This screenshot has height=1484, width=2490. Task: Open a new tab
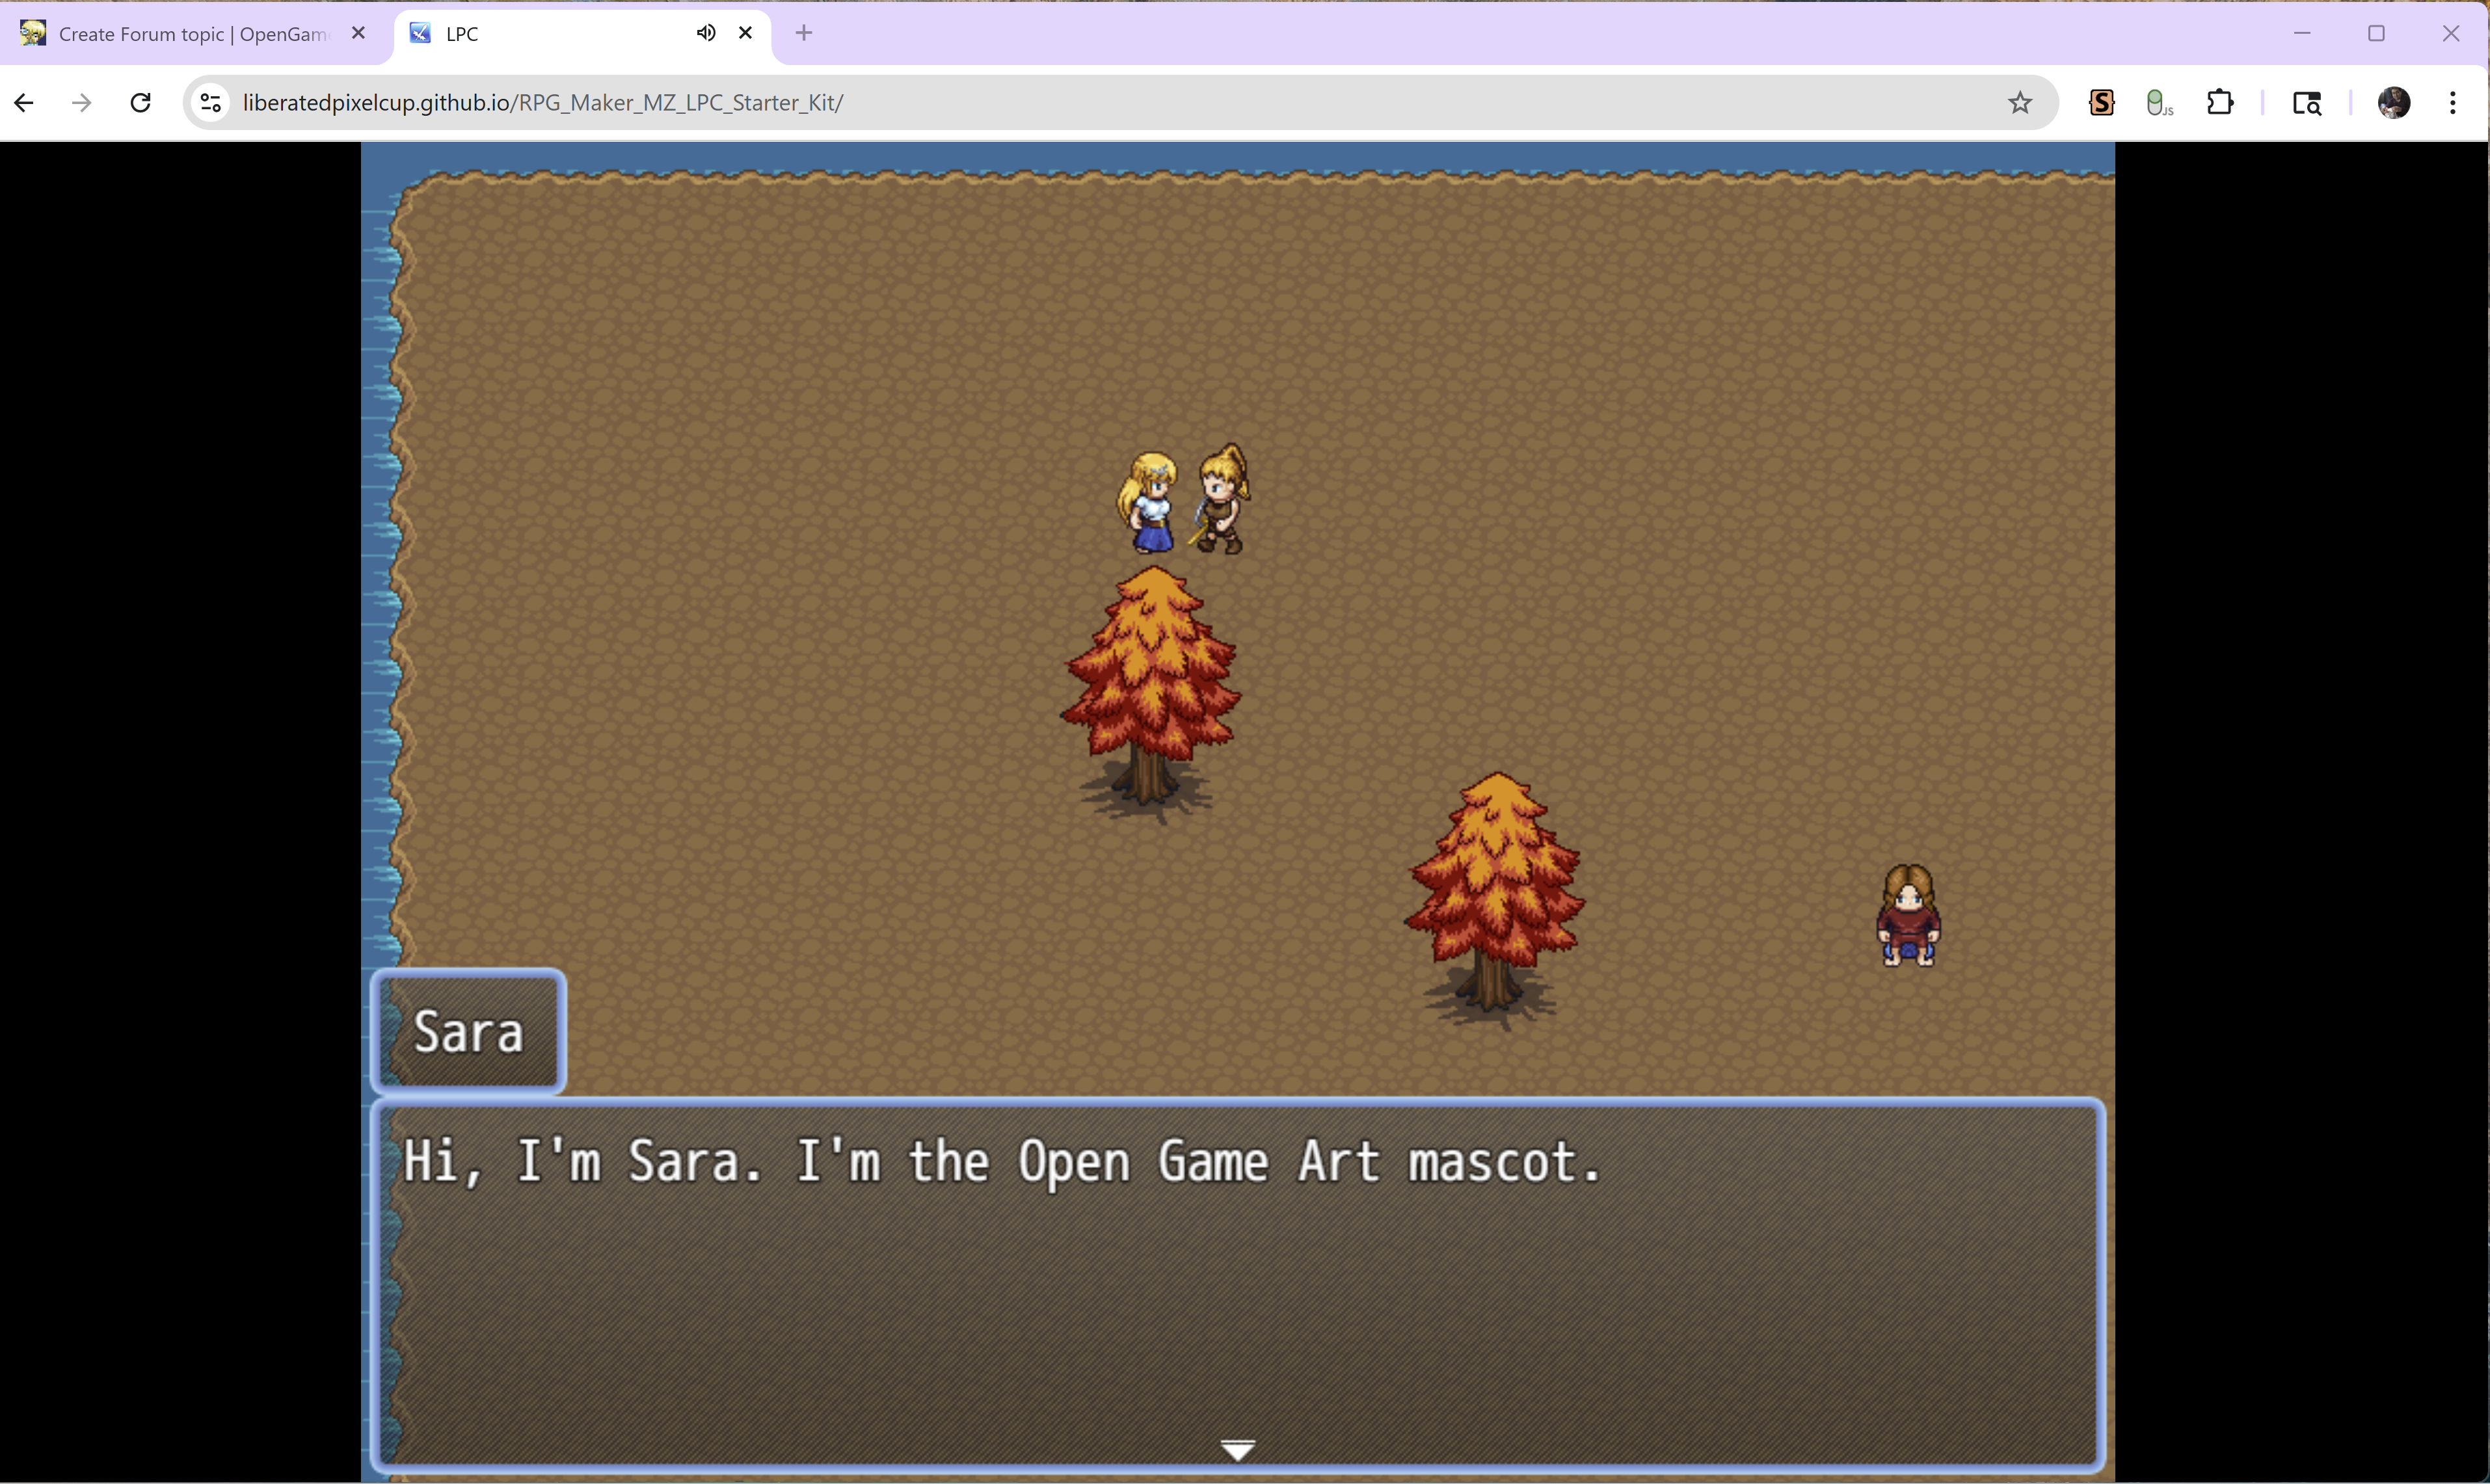[803, 33]
